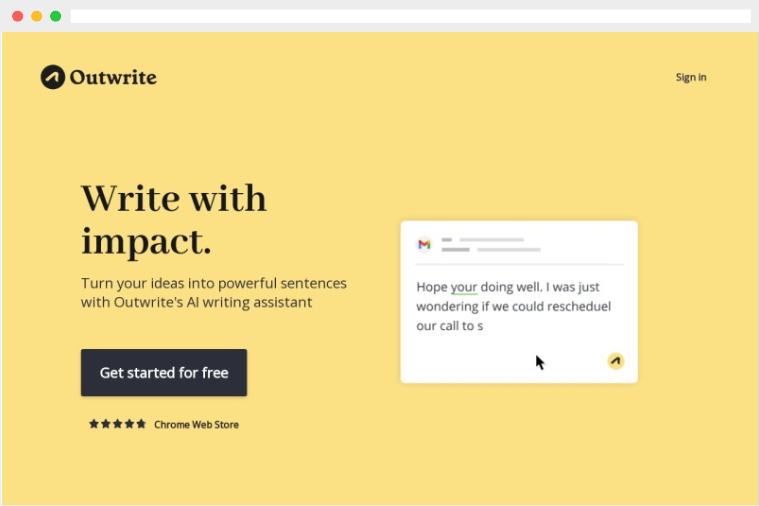759x506 pixels.
Task: Click Get started for free button
Action: point(164,372)
